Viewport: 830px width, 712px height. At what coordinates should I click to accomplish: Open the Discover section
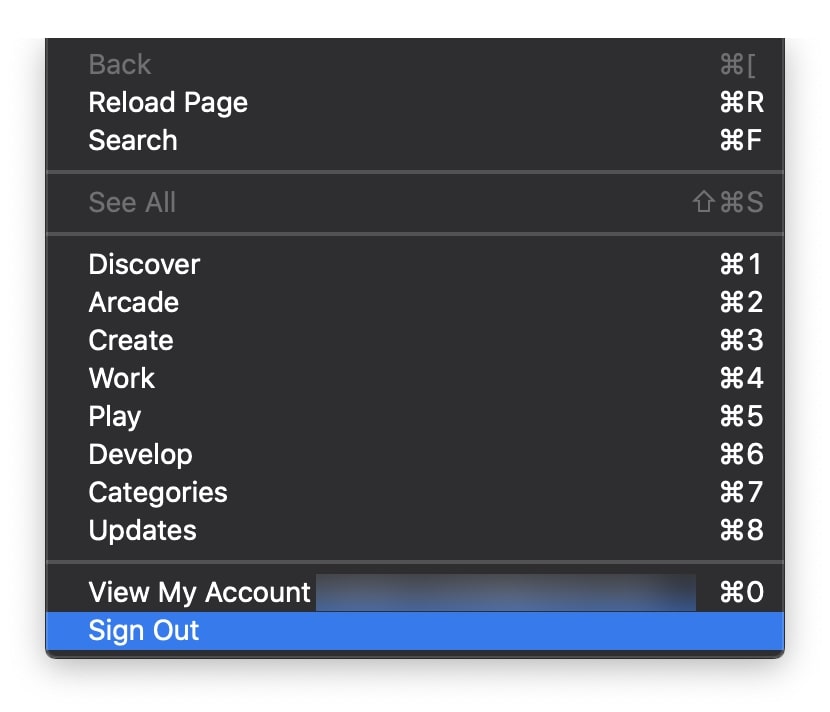coord(144,265)
